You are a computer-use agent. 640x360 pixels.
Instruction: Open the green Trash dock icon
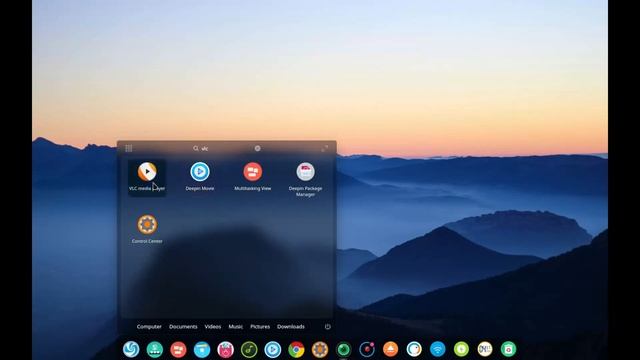tap(509, 349)
